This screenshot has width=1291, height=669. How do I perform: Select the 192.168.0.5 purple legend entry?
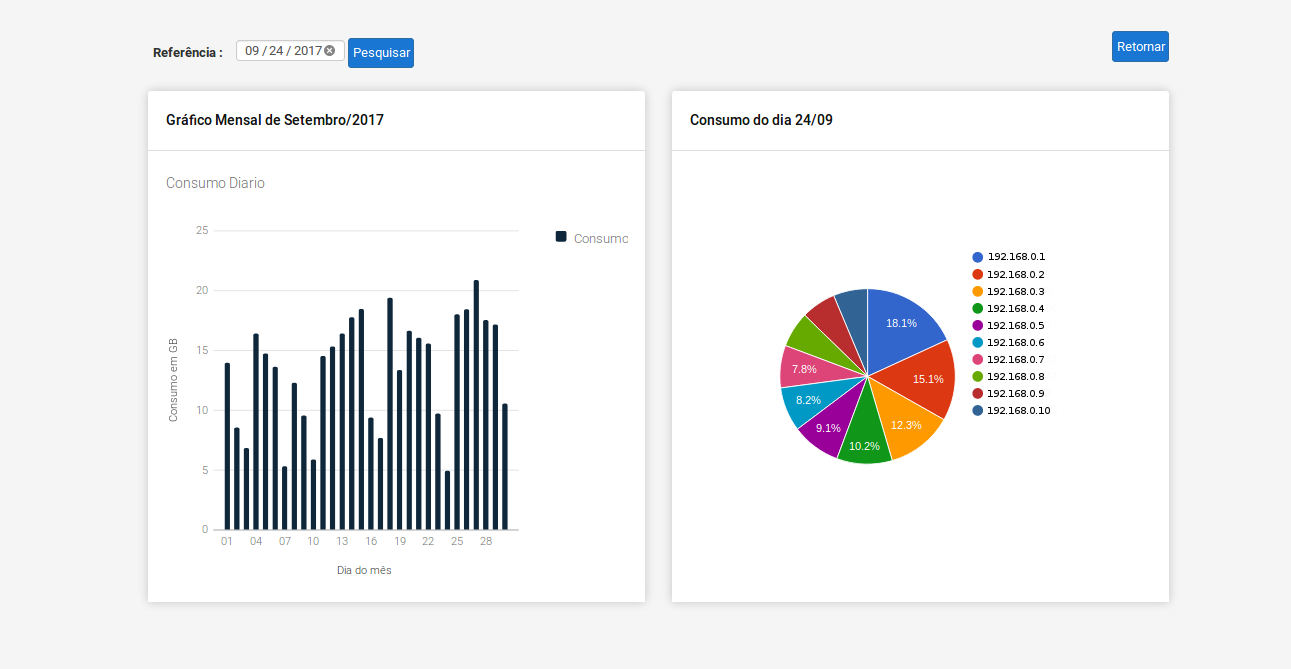pyautogui.click(x=1015, y=325)
